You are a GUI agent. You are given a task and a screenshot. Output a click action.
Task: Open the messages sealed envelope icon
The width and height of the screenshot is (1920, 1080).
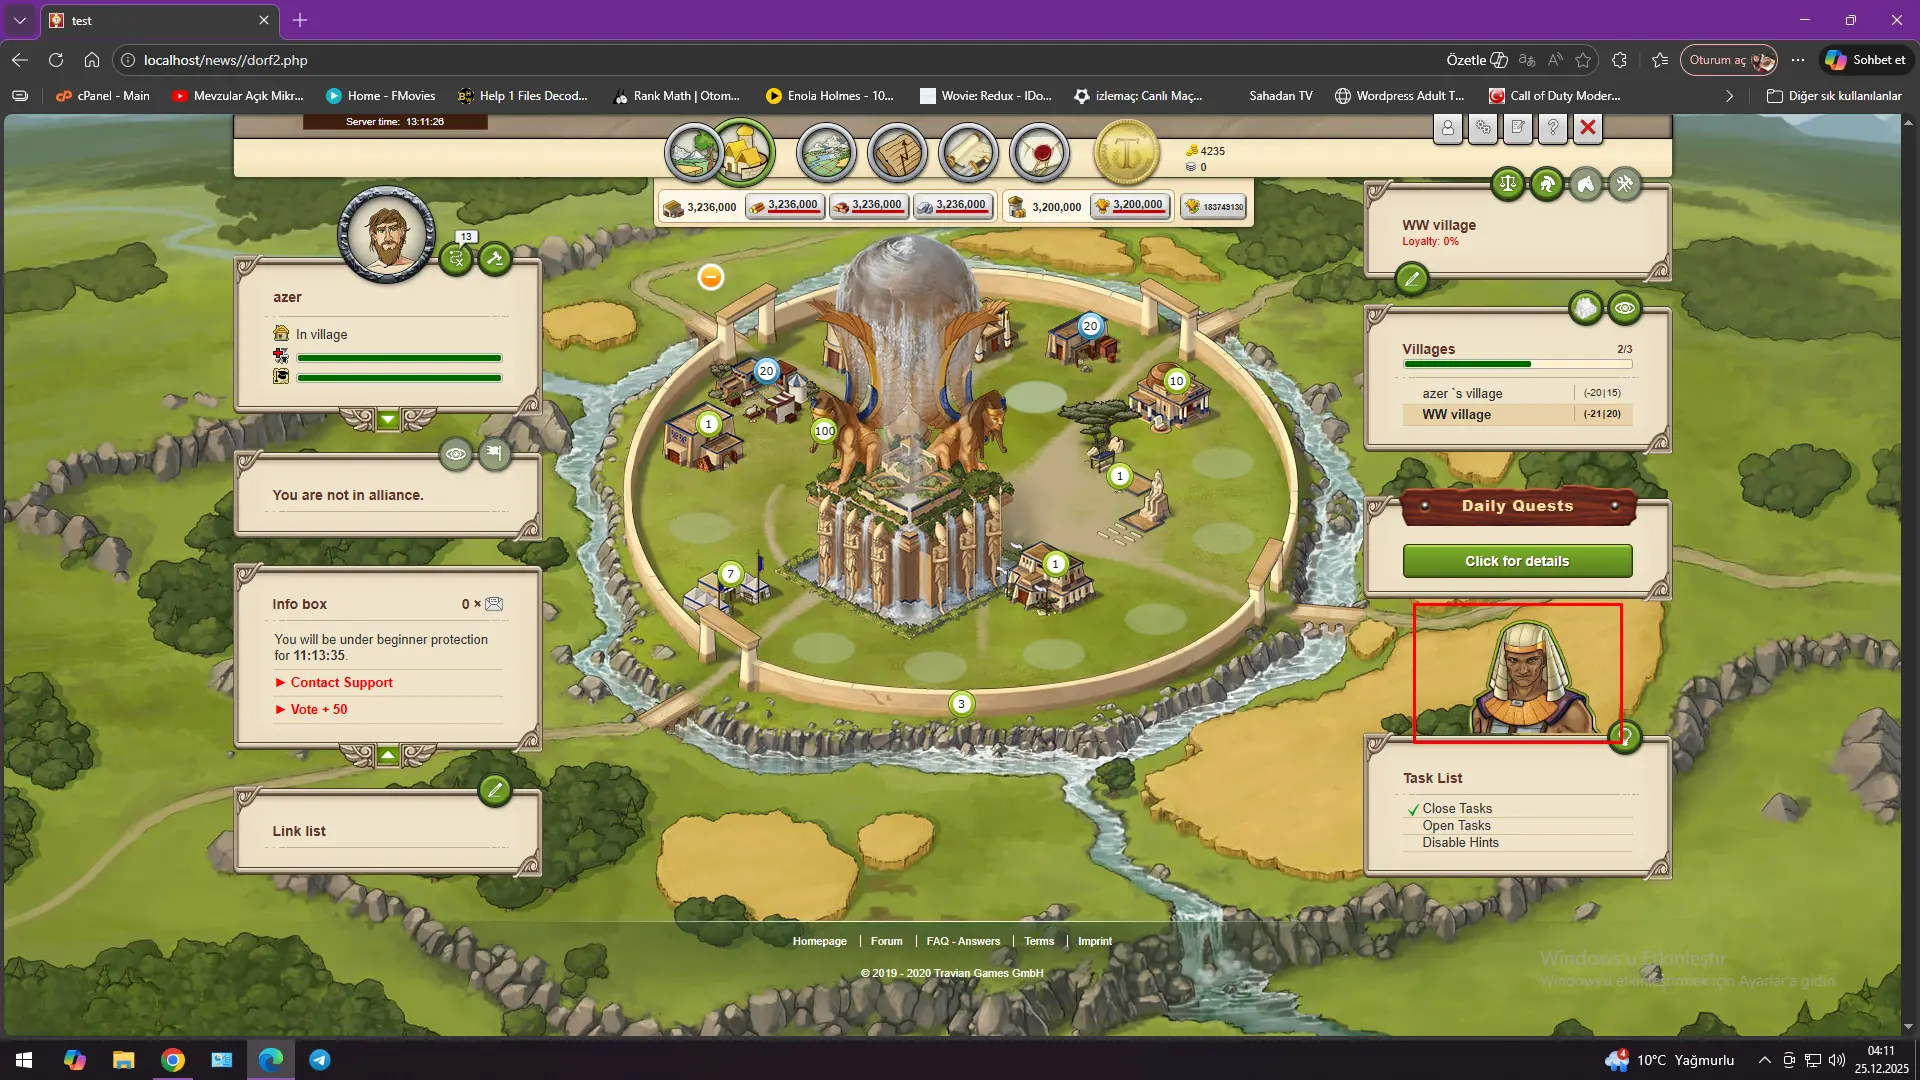click(1039, 153)
